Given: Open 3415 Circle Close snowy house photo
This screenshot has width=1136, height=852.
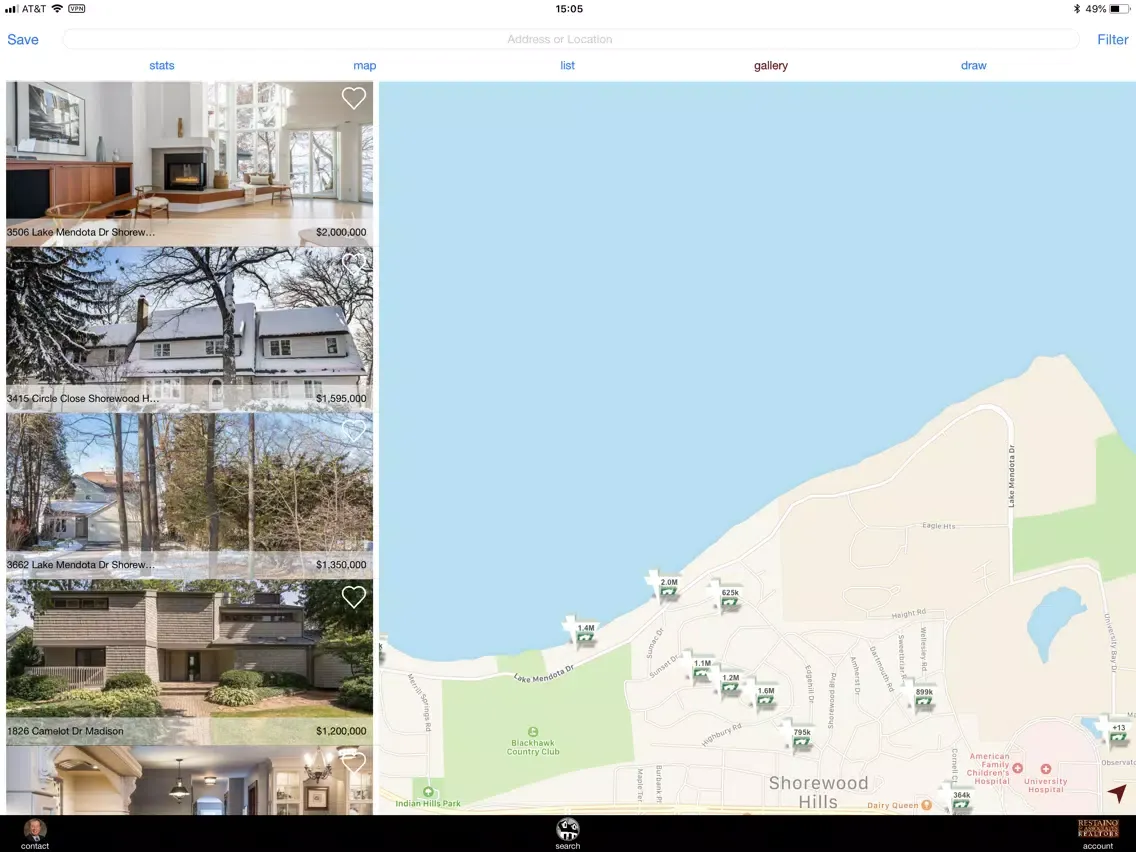Looking at the screenshot, I should coord(190,330).
